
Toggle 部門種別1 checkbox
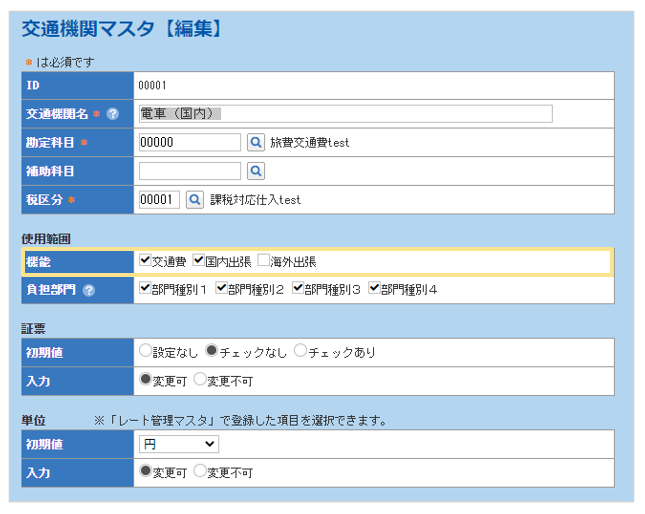pos(146,290)
